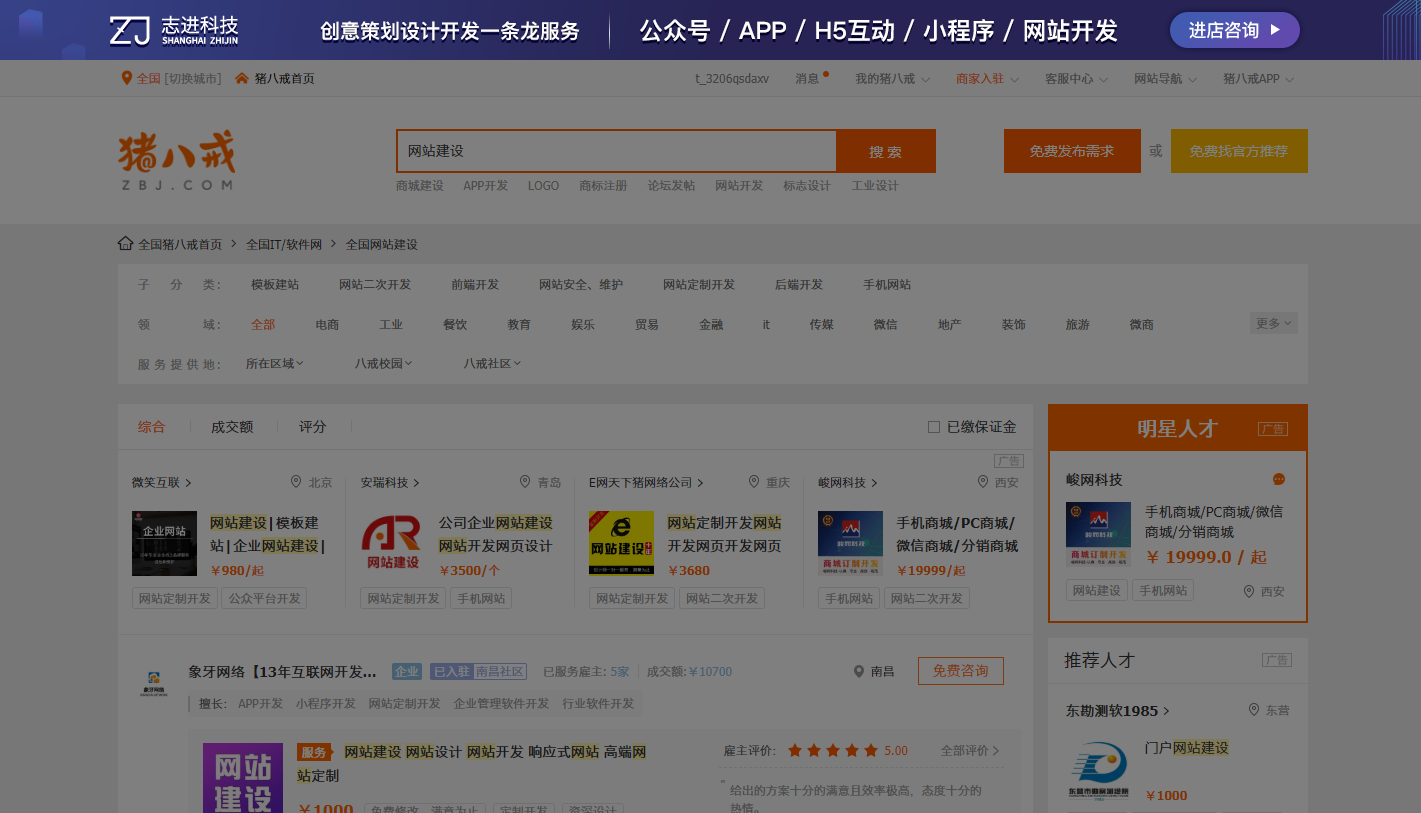Open the 东勘测软1985 shop link
This screenshot has height=813, width=1421.
tap(1117, 710)
